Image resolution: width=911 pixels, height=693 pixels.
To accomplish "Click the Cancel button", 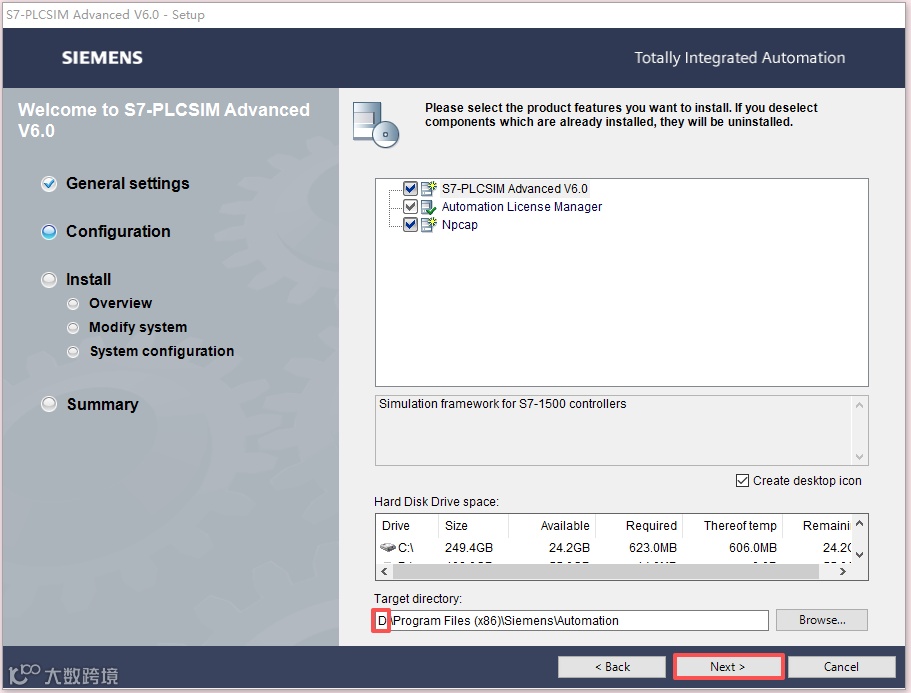I will 841,667.
